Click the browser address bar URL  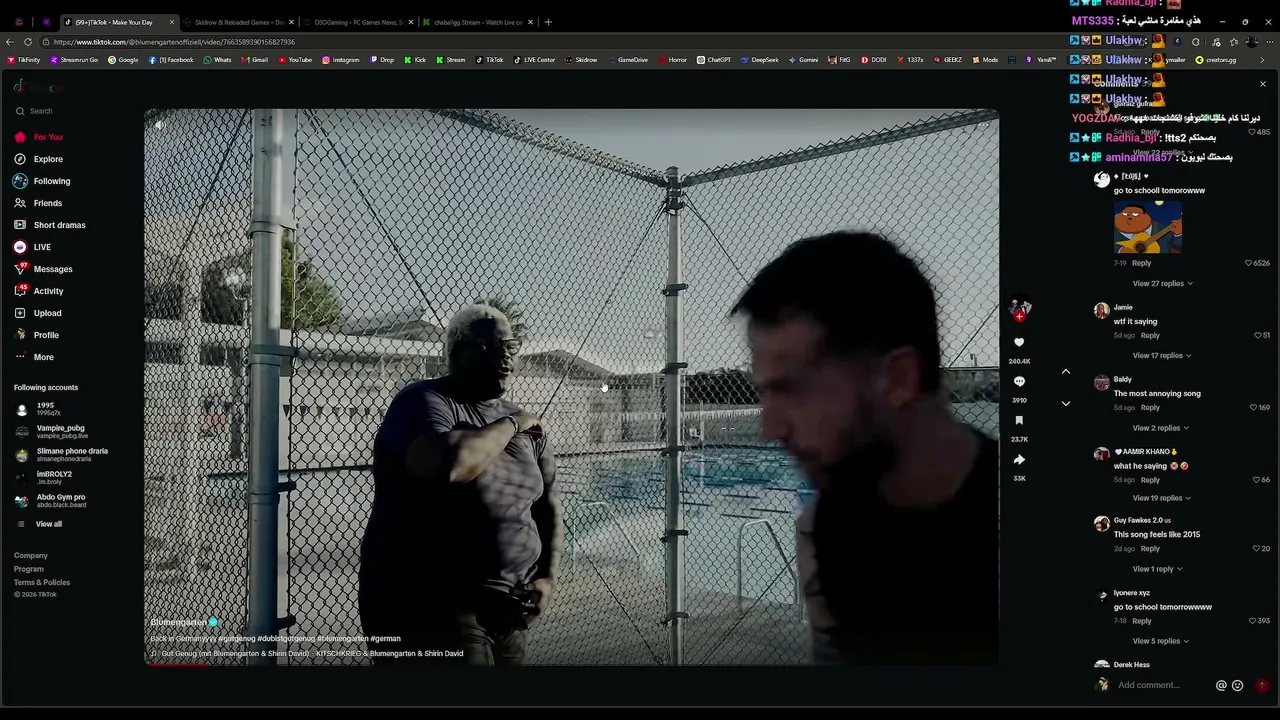click(174, 42)
